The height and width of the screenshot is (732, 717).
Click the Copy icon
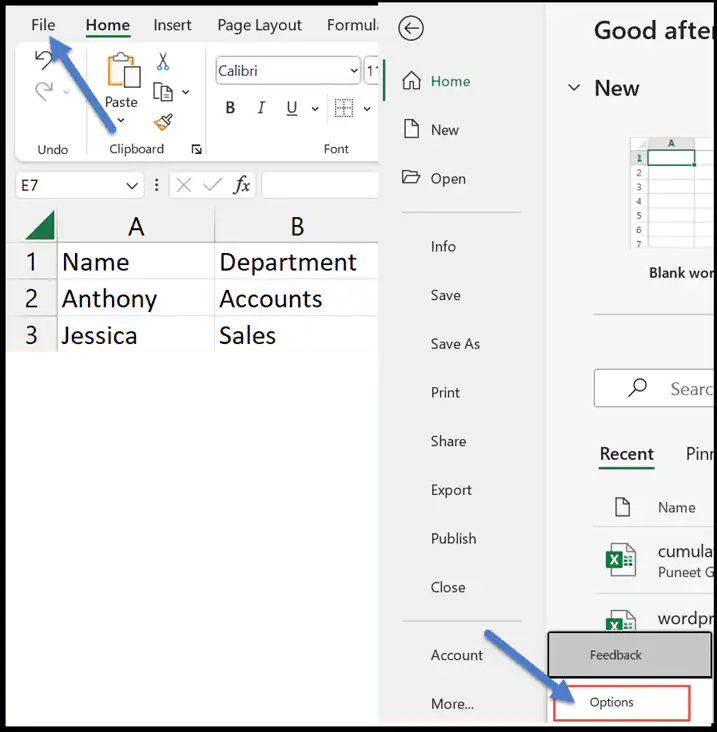(x=163, y=92)
